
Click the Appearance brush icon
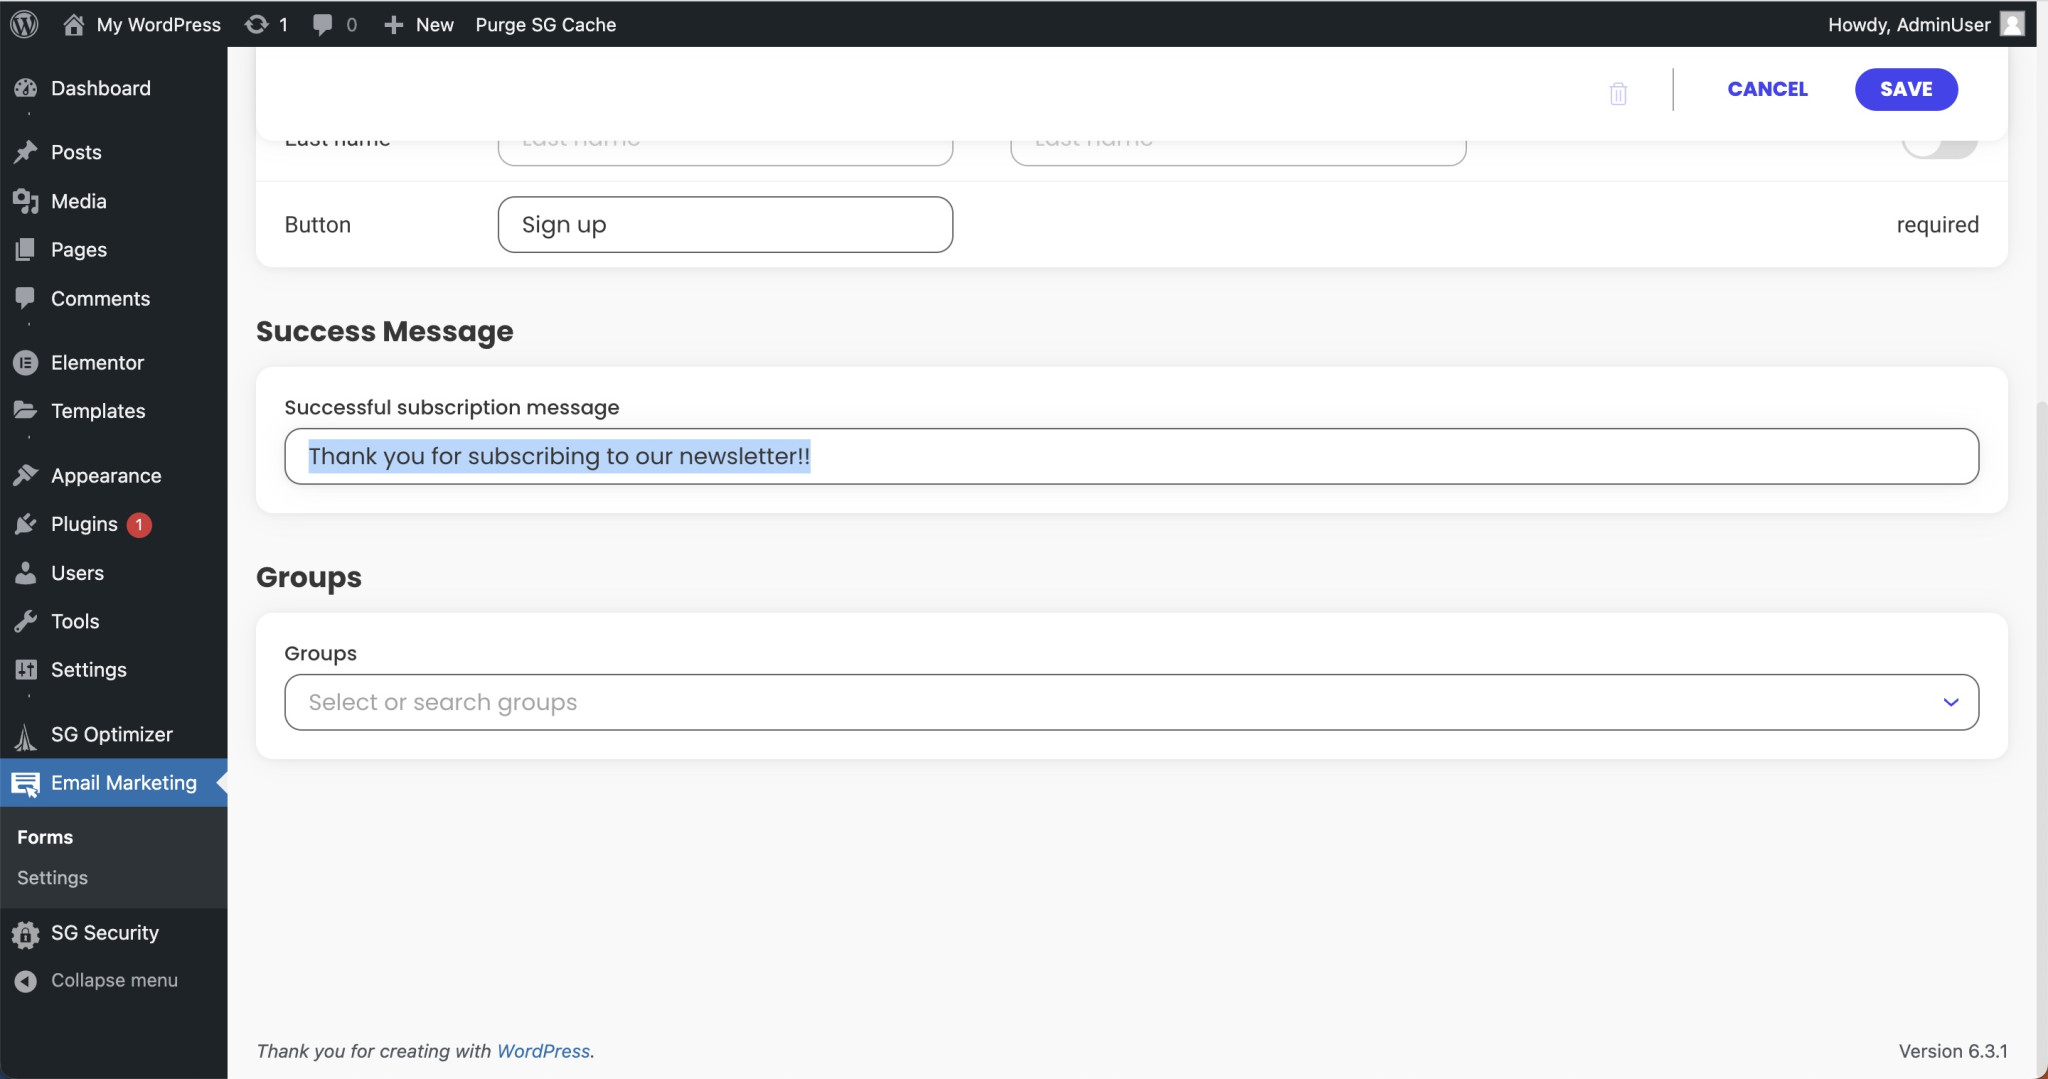(x=26, y=475)
